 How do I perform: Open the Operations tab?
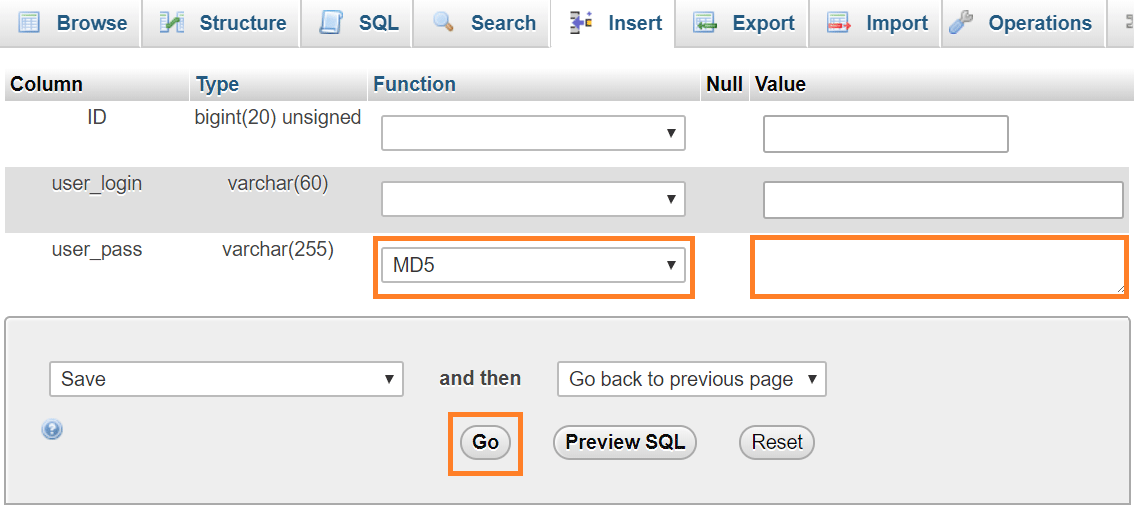1023,23
